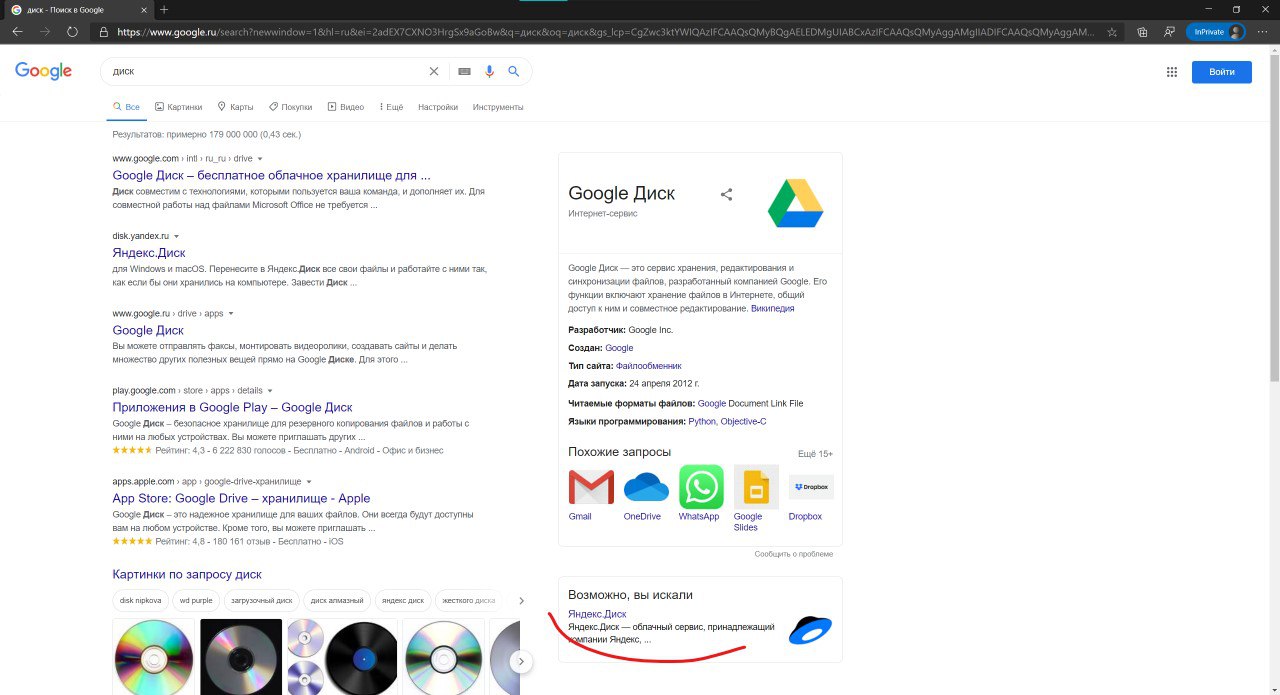Add page to favorites with star icon
This screenshot has height=695, width=1280.
point(1113,32)
